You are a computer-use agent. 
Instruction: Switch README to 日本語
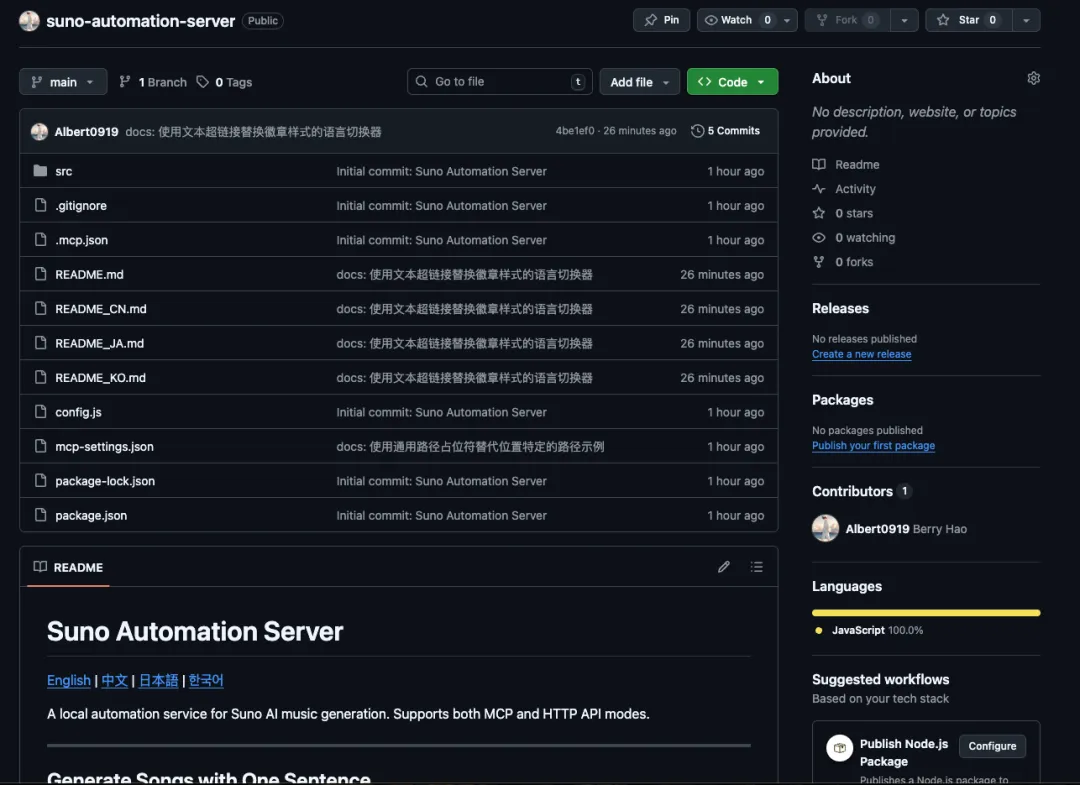click(x=158, y=680)
